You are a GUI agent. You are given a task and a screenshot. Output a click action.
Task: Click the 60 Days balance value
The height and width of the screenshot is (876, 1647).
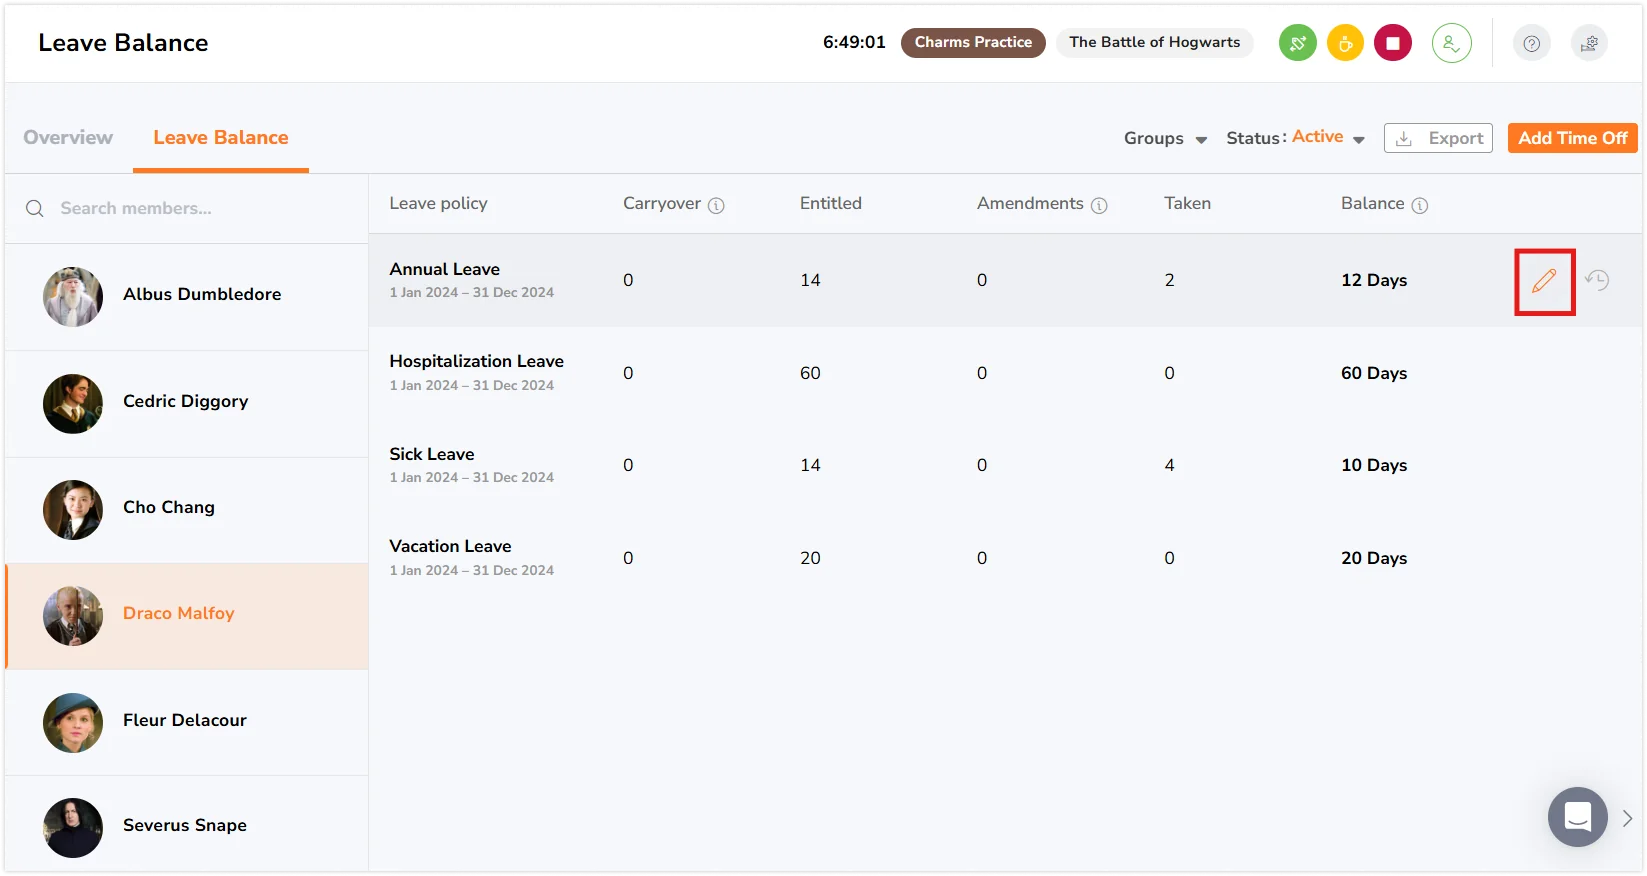[1374, 373]
